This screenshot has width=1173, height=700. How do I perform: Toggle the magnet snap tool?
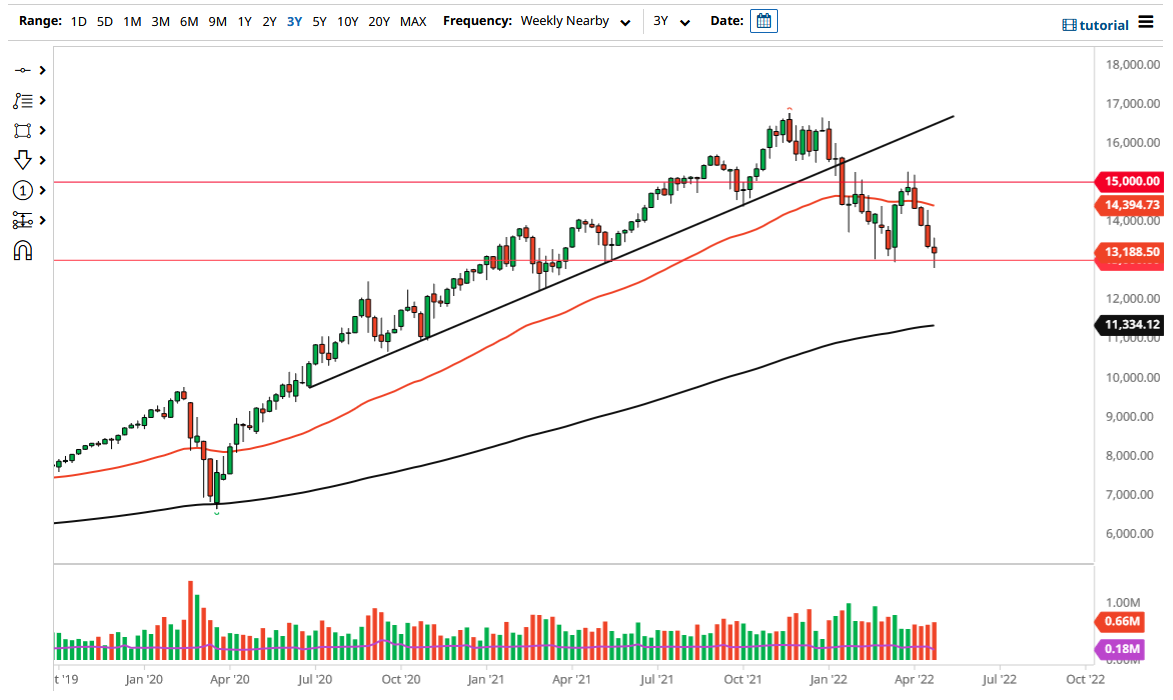(23, 251)
